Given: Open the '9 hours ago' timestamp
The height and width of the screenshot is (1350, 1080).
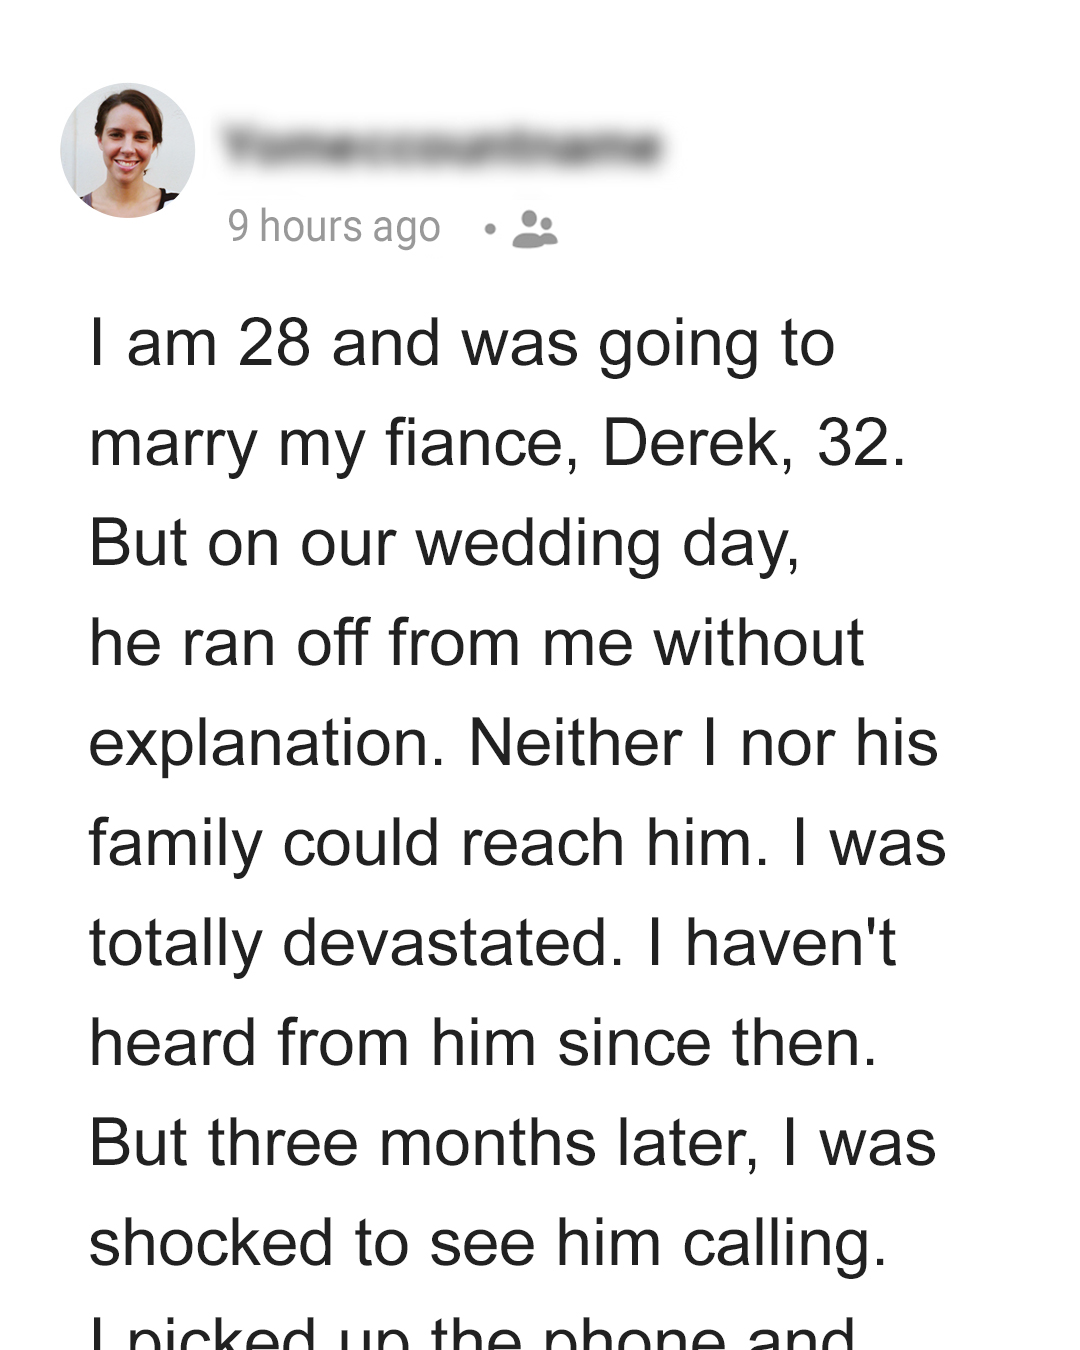Looking at the screenshot, I should pyautogui.click(x=334, y=227).
